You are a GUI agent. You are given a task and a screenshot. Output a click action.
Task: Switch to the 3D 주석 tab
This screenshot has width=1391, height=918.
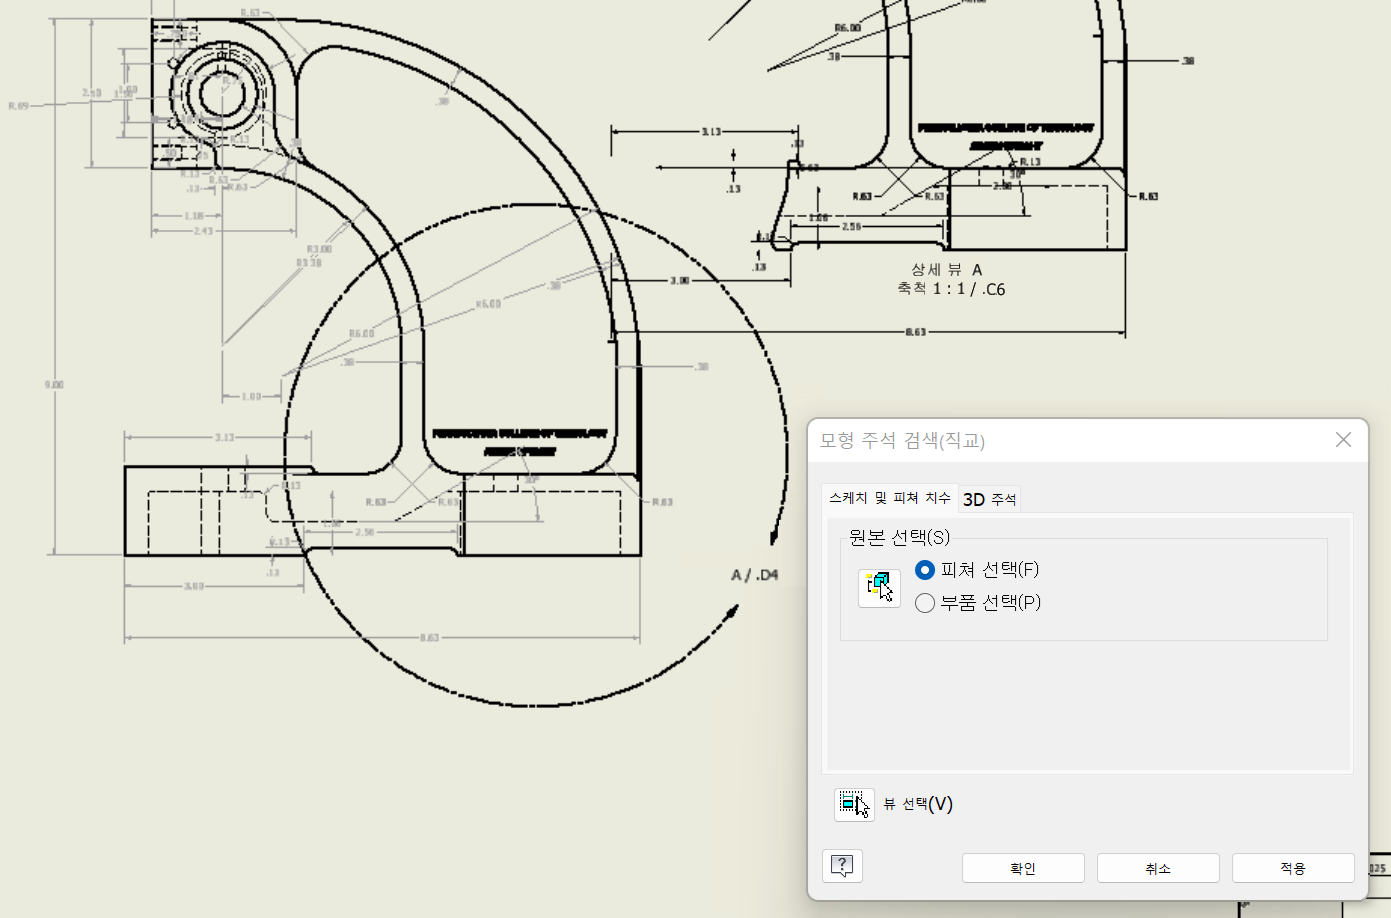click(x=990, y=499)
